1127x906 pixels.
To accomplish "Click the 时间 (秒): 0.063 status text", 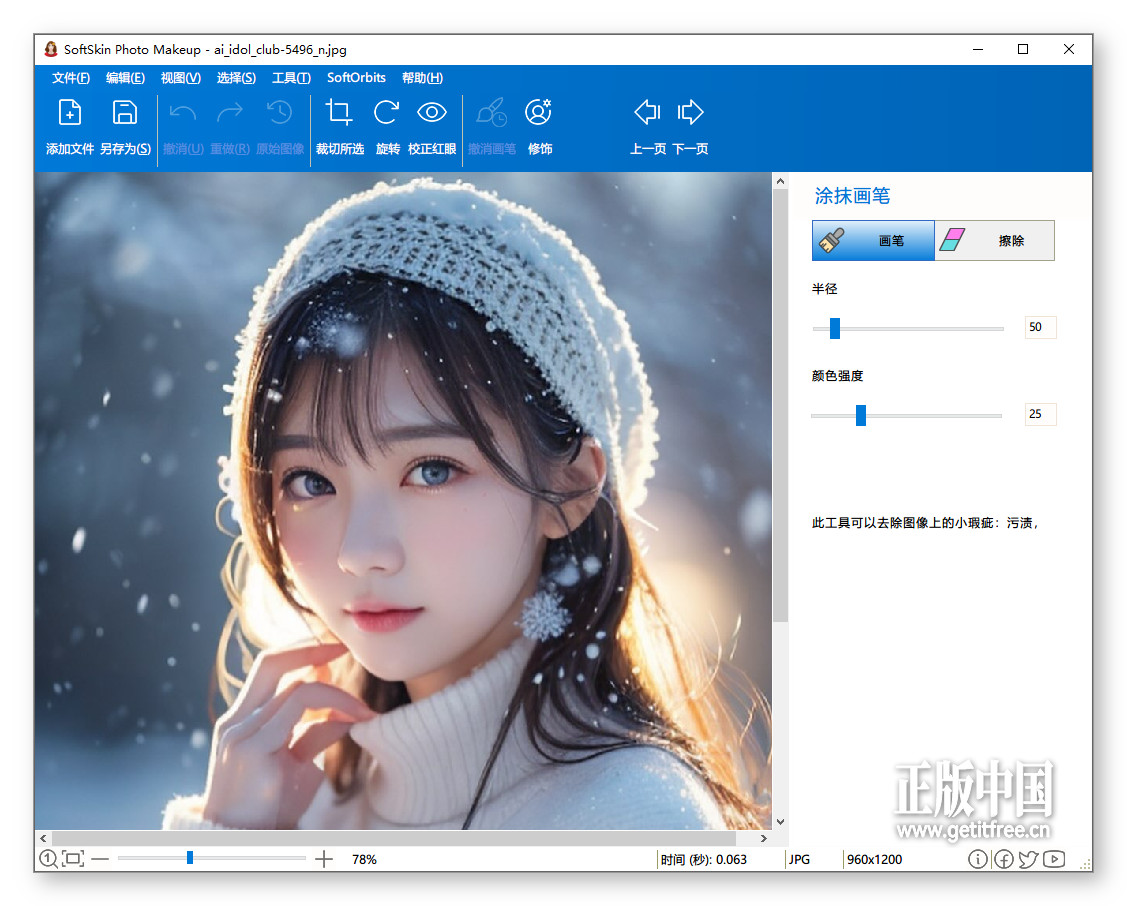I will pyautogui.click(x=704, y=859).
